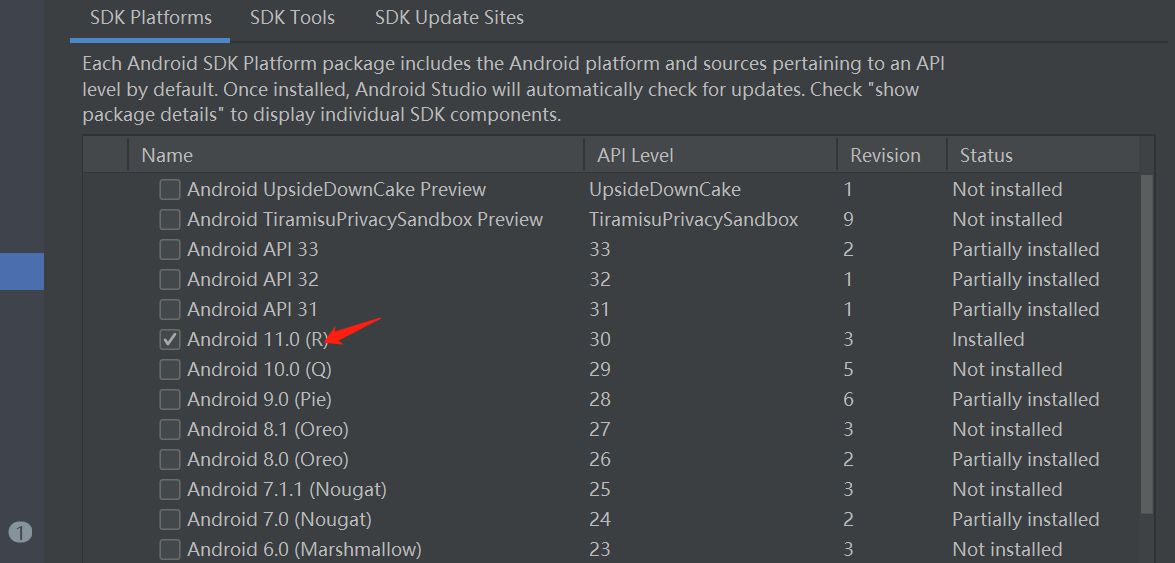The image size is (1175, 563).
Task: Check the Android 10.0 (Q) checkbox
Action: coord(170,370)
